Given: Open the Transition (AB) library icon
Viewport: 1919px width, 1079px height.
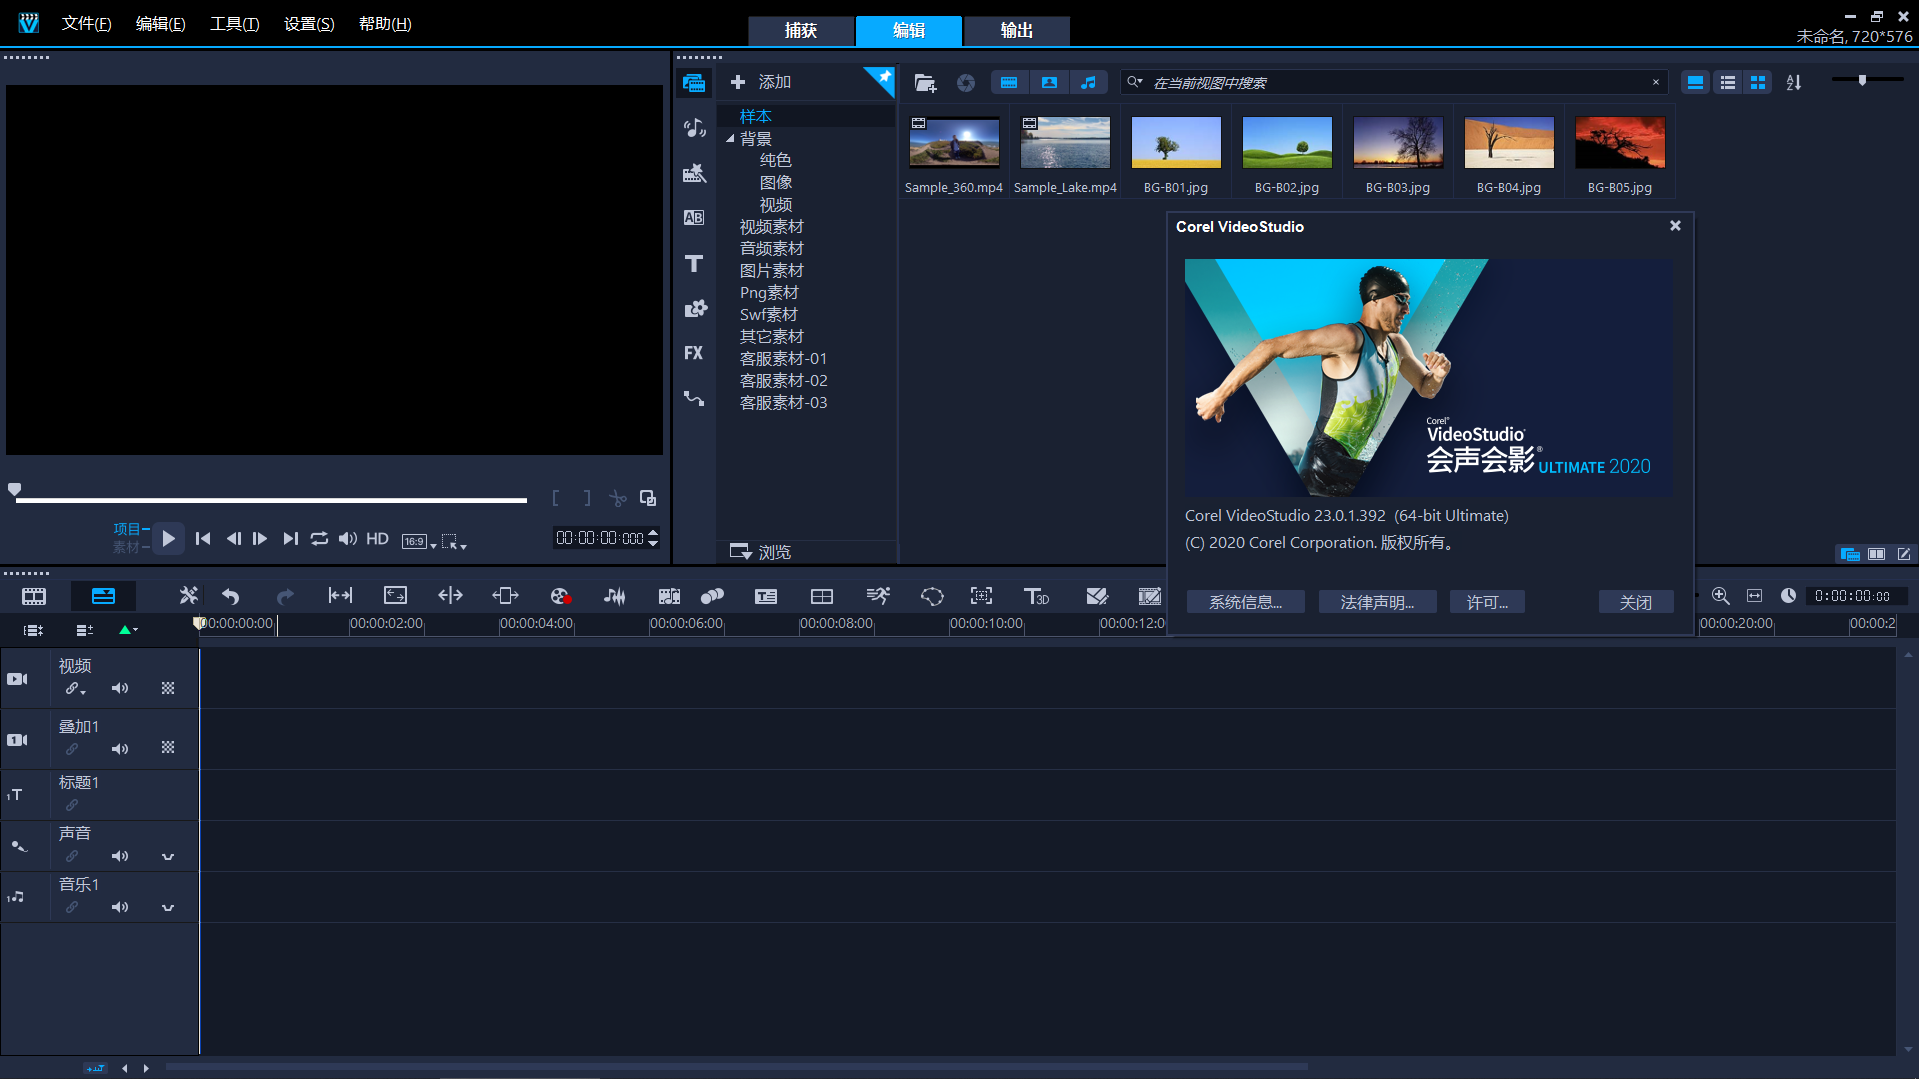Looking at the screenshot, I should [694, 217].
